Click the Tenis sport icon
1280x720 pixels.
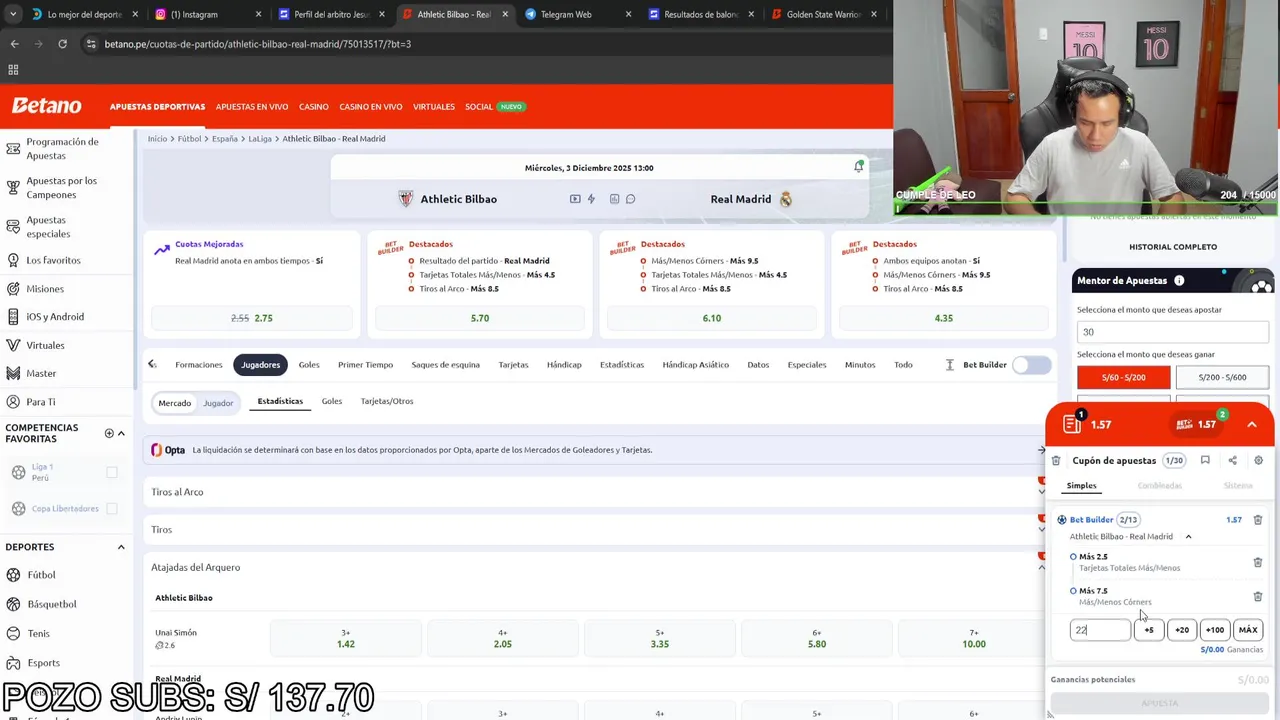point(13,633)
